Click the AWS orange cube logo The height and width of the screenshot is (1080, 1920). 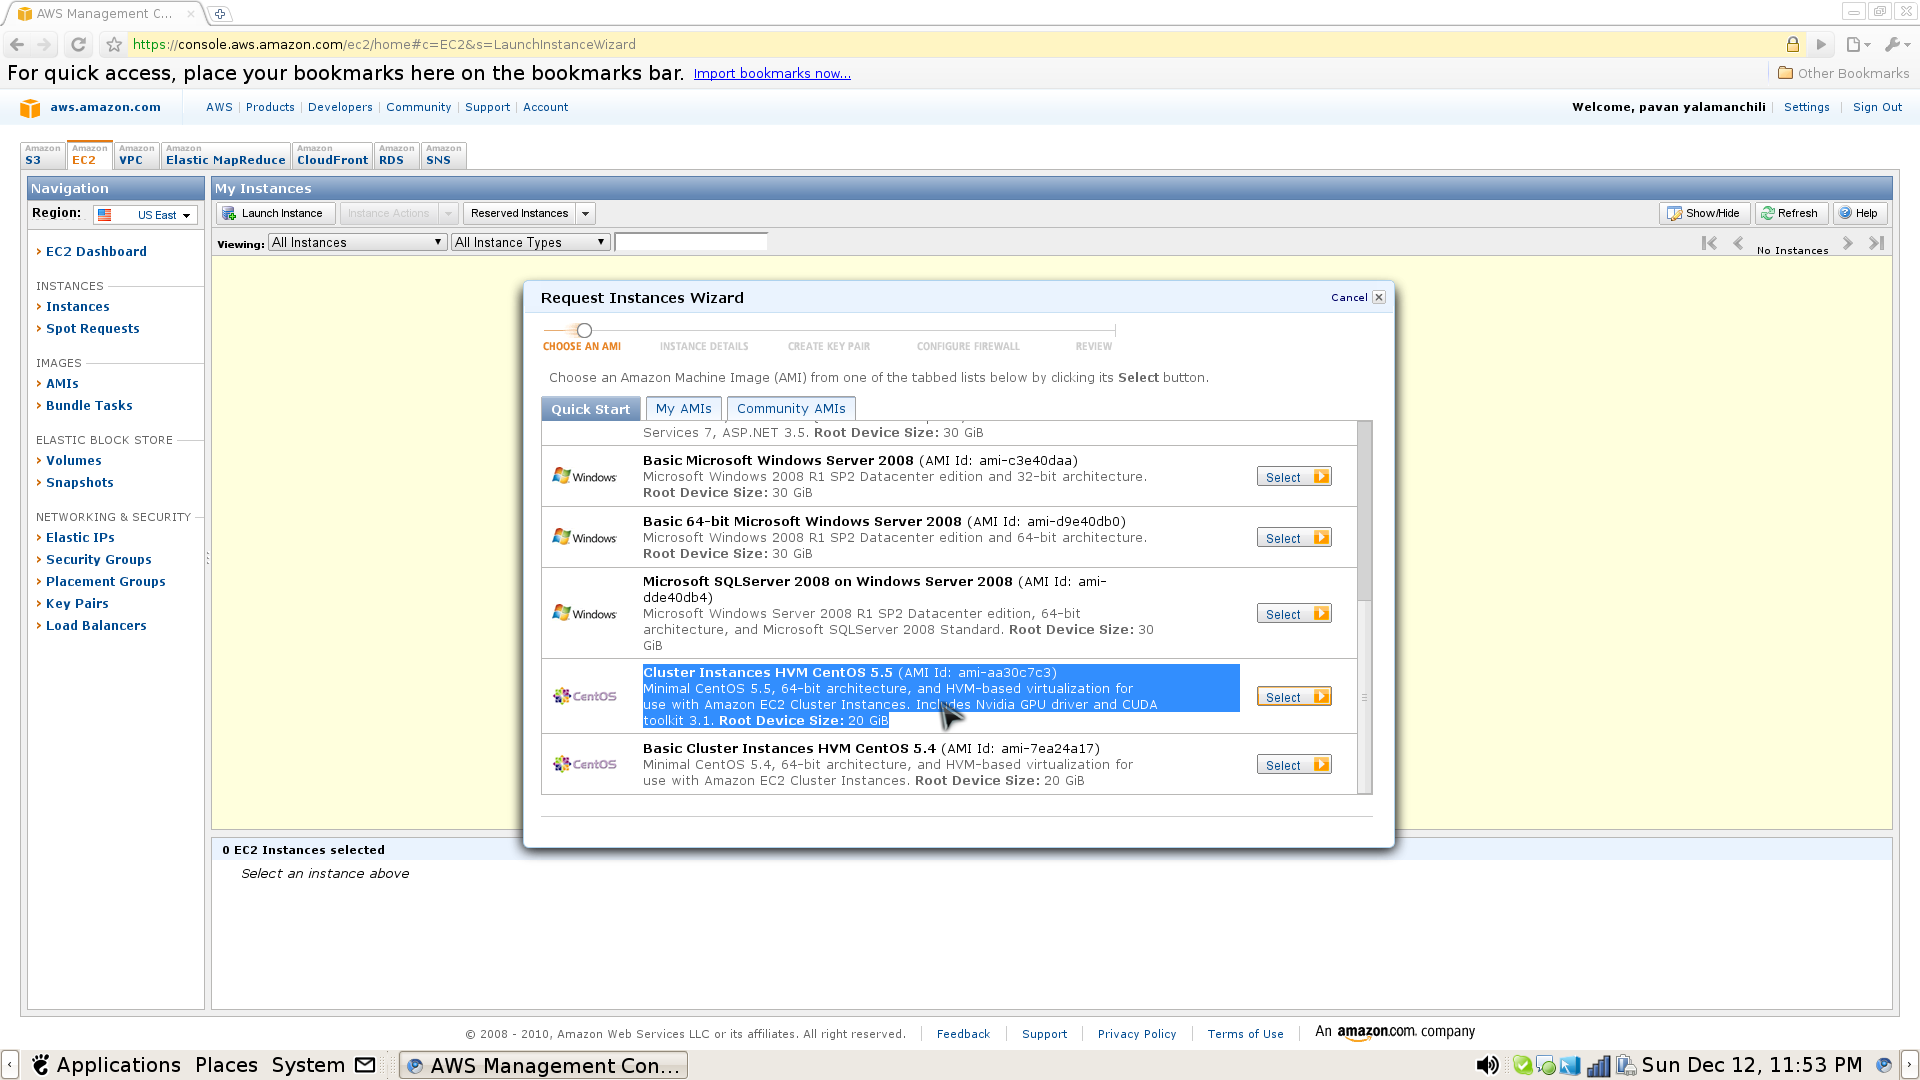click(x=30, y=107)
